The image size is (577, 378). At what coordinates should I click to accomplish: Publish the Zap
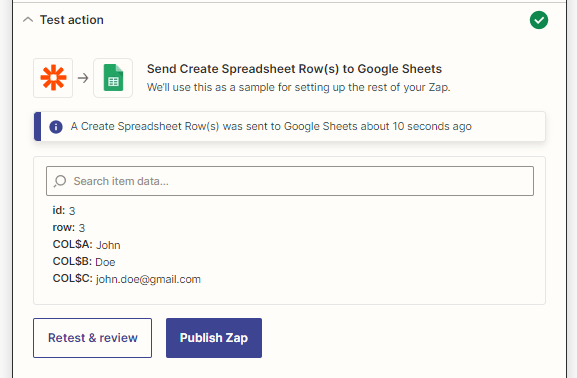214,338
